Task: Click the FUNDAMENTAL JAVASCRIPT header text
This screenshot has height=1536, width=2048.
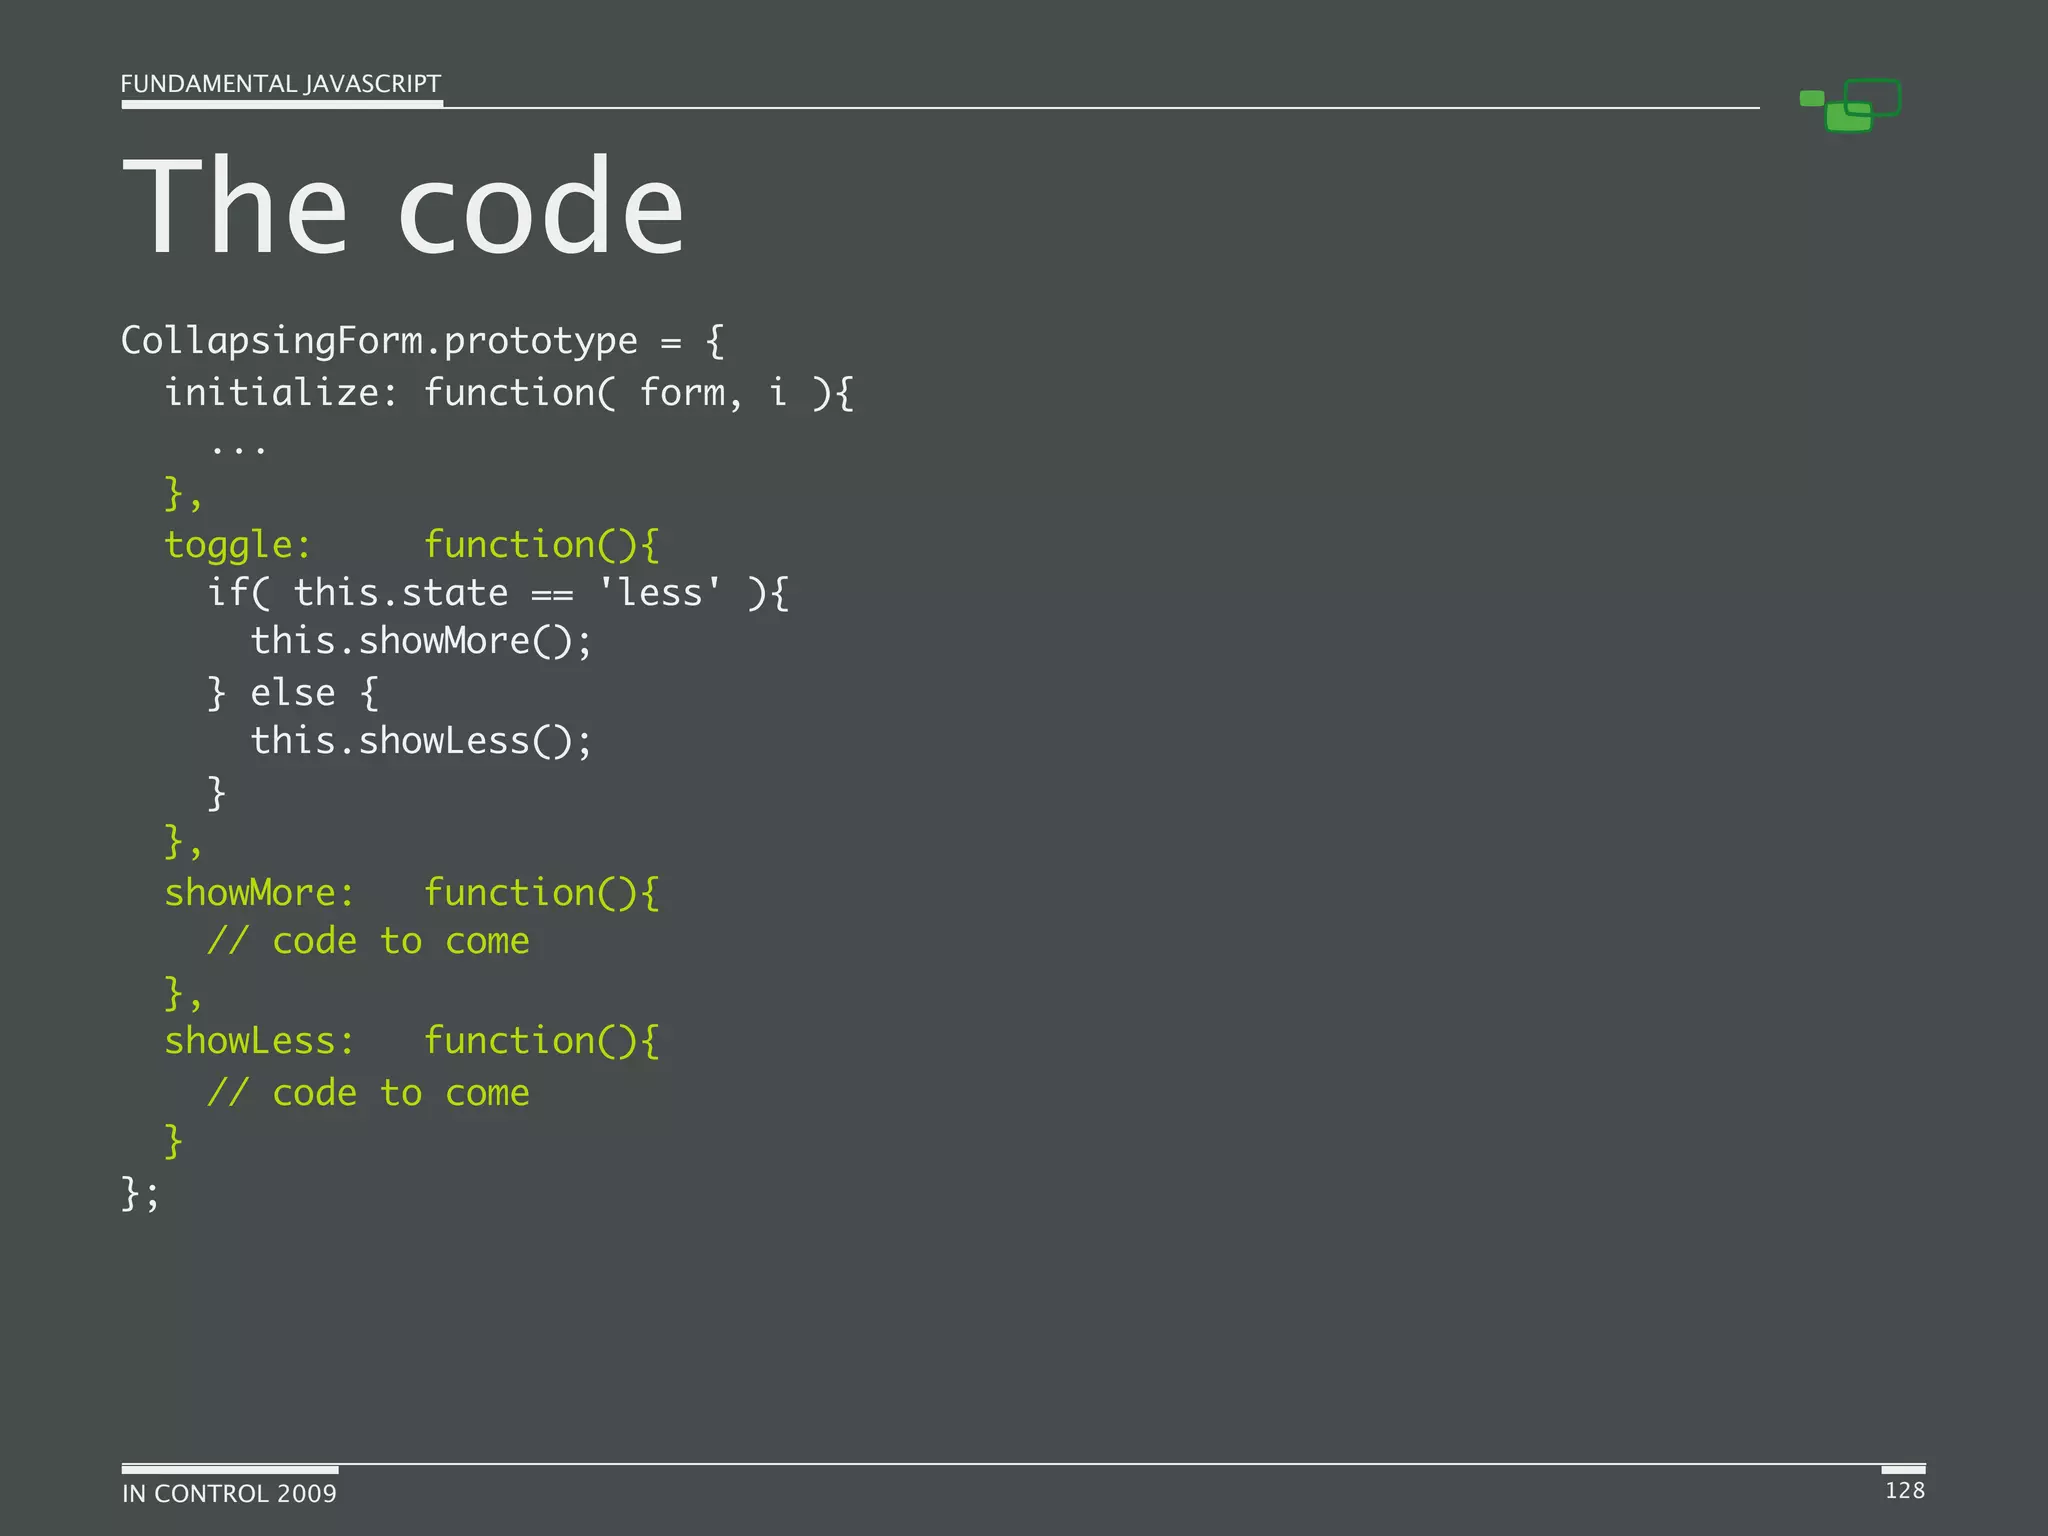Action: pos(280,84)
